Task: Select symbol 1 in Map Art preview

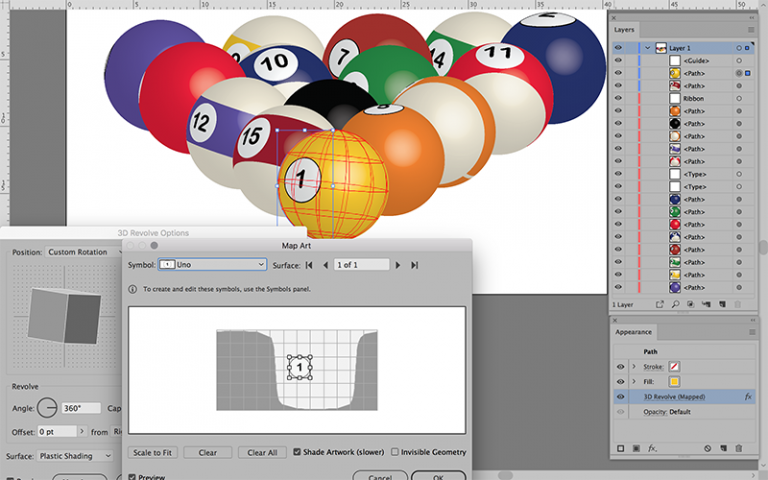Action: pyautogui.click(x=299, y=367)
